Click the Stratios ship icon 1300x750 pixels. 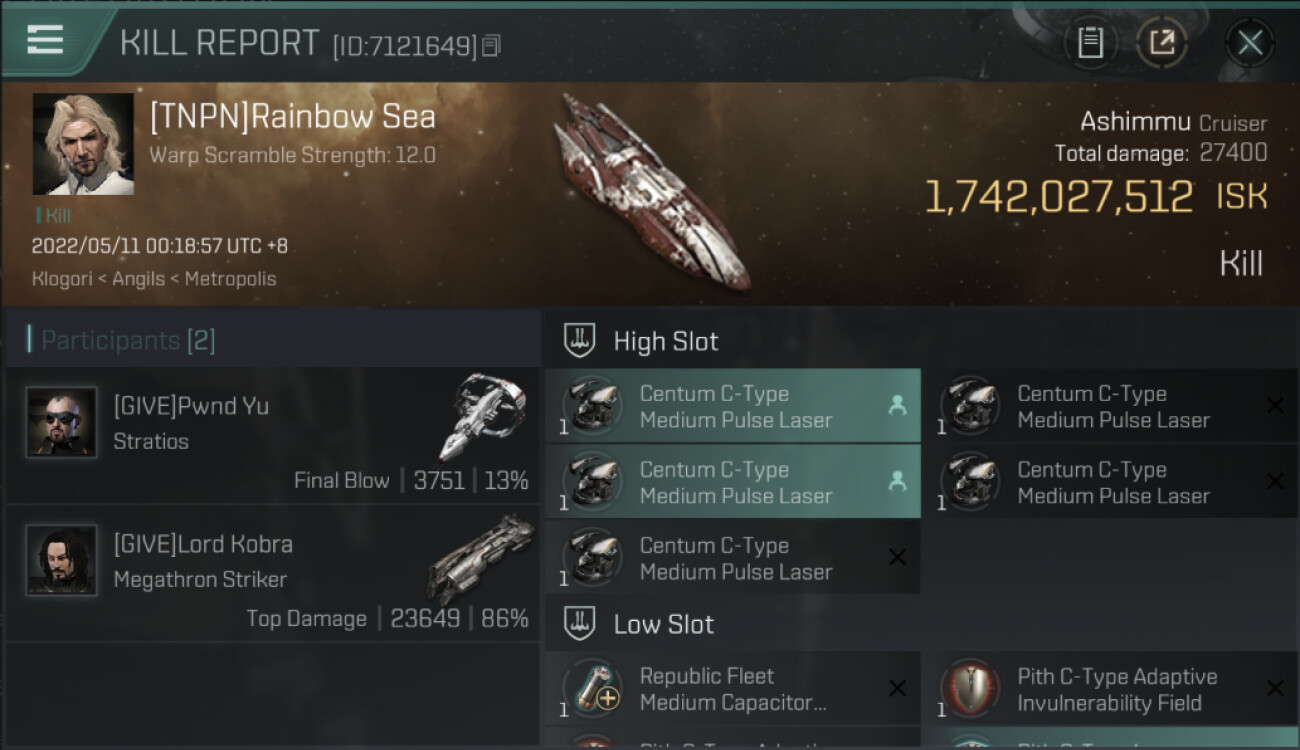pyautogui.click(x=482, y=417)
